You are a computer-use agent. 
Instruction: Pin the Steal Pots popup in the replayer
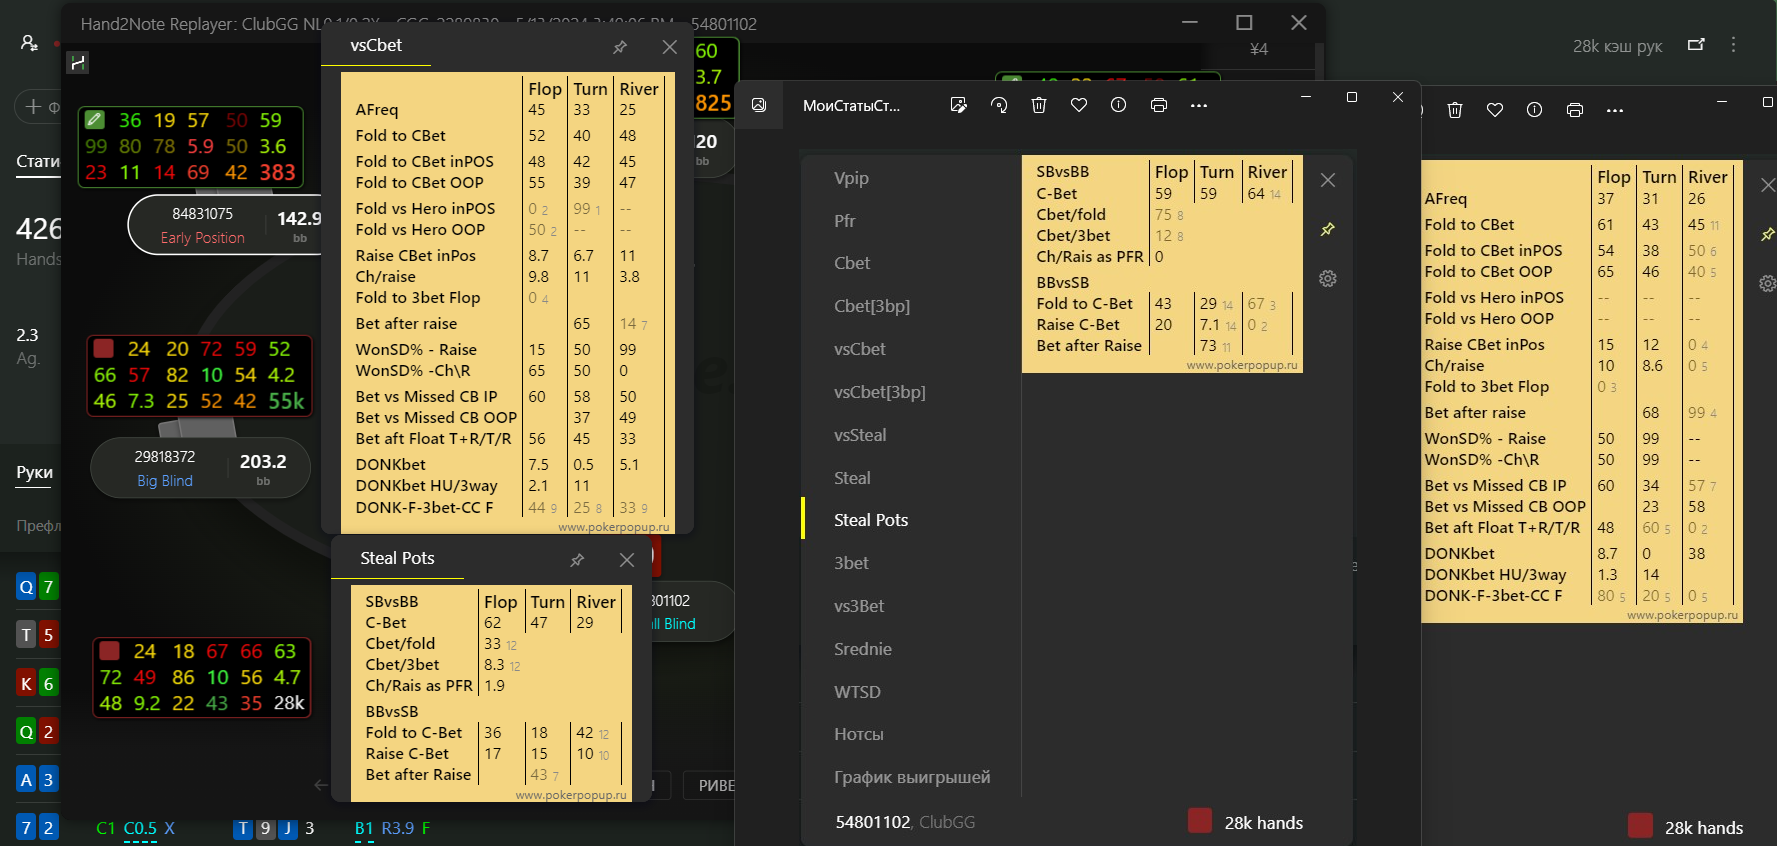coord(577,560)
